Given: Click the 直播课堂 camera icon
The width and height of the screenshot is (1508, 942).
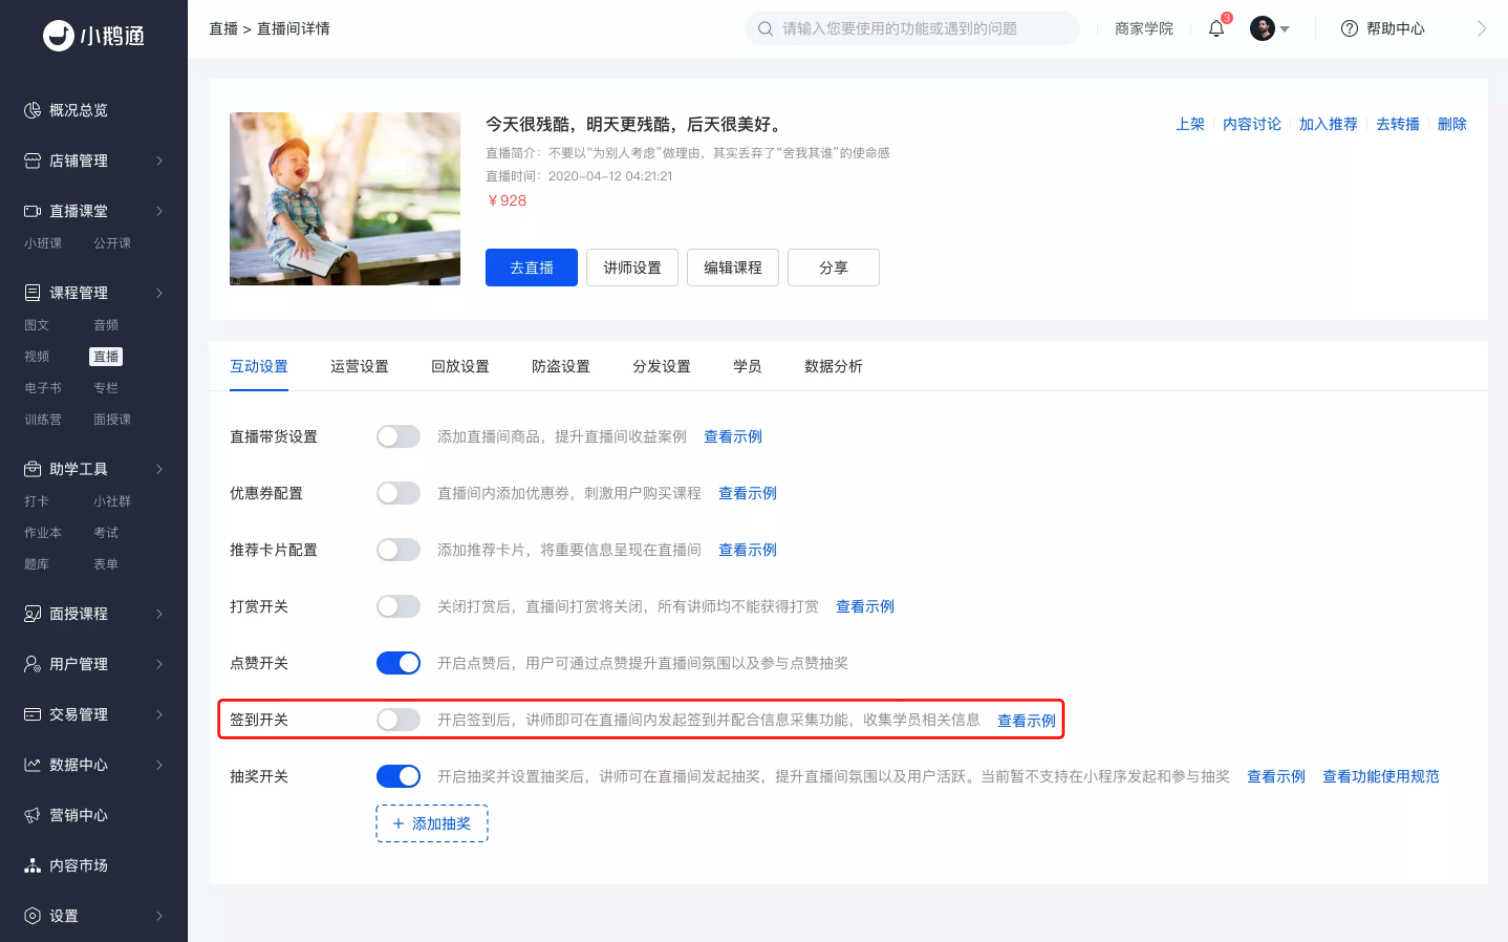Looking at the screenshot, I should tap(32, 211).
